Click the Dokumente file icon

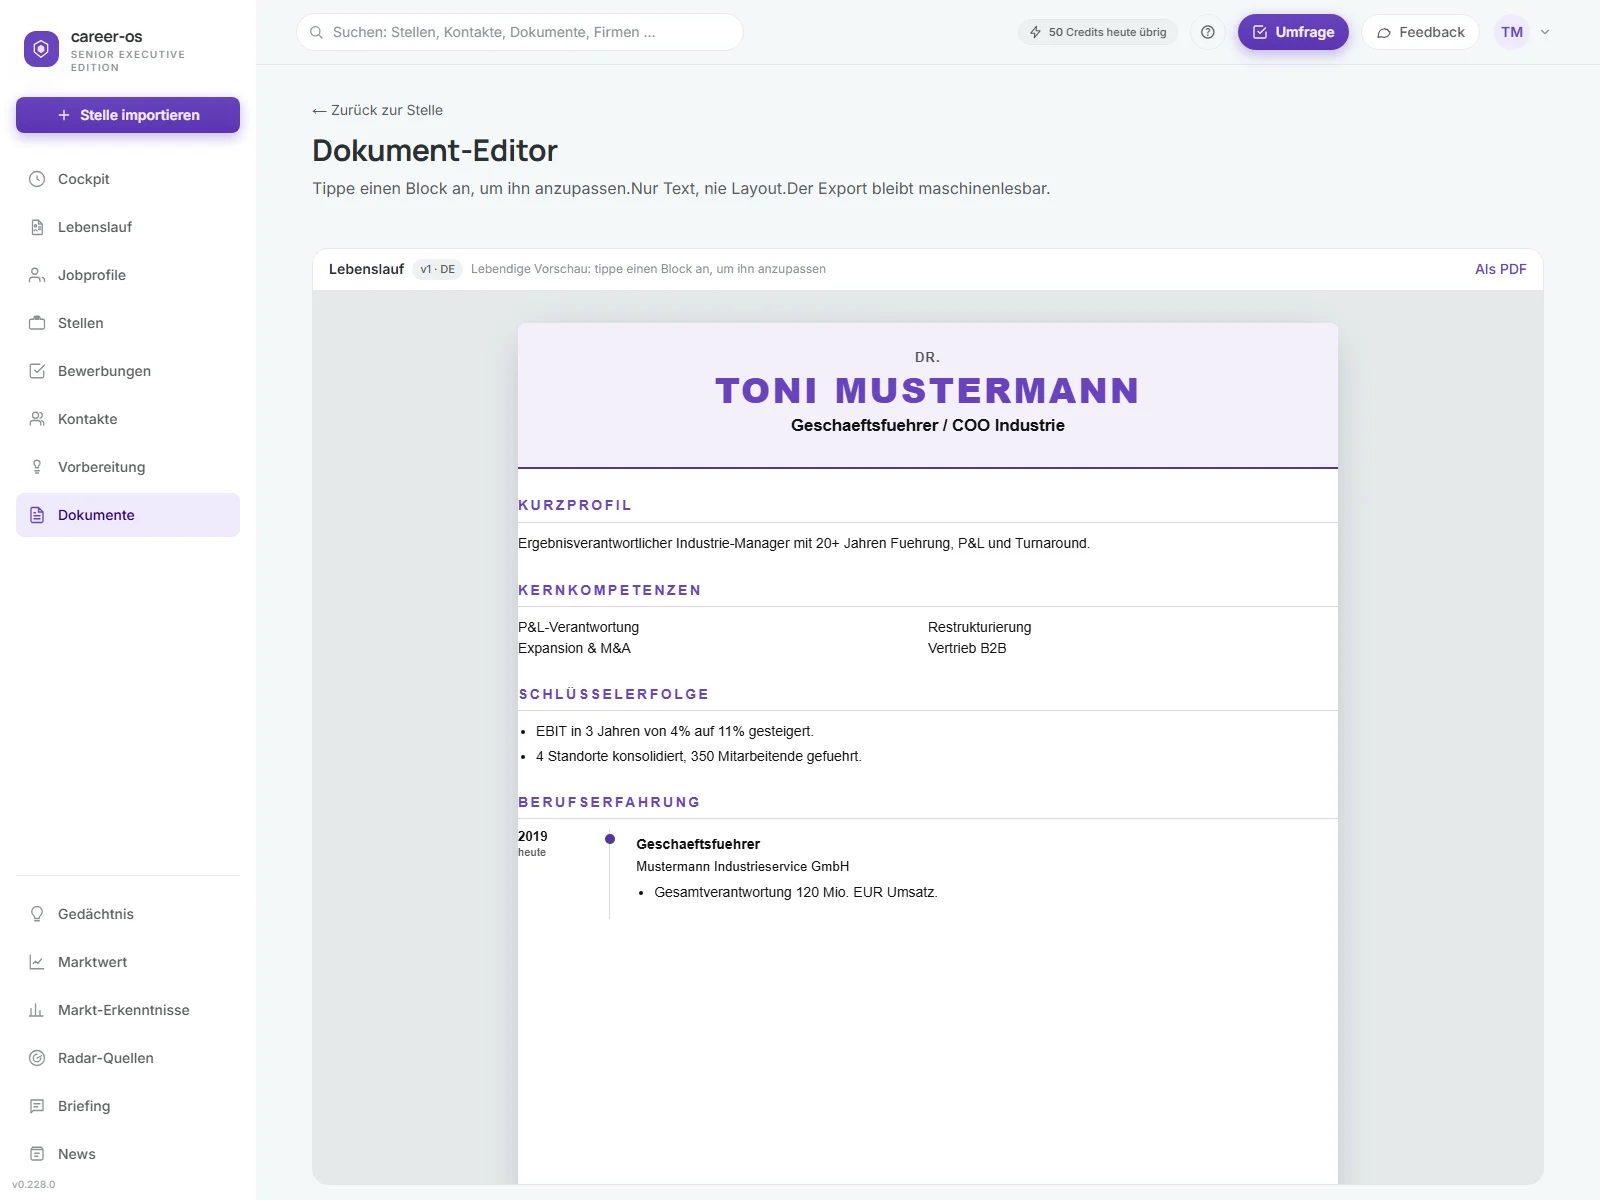point(37,515)
